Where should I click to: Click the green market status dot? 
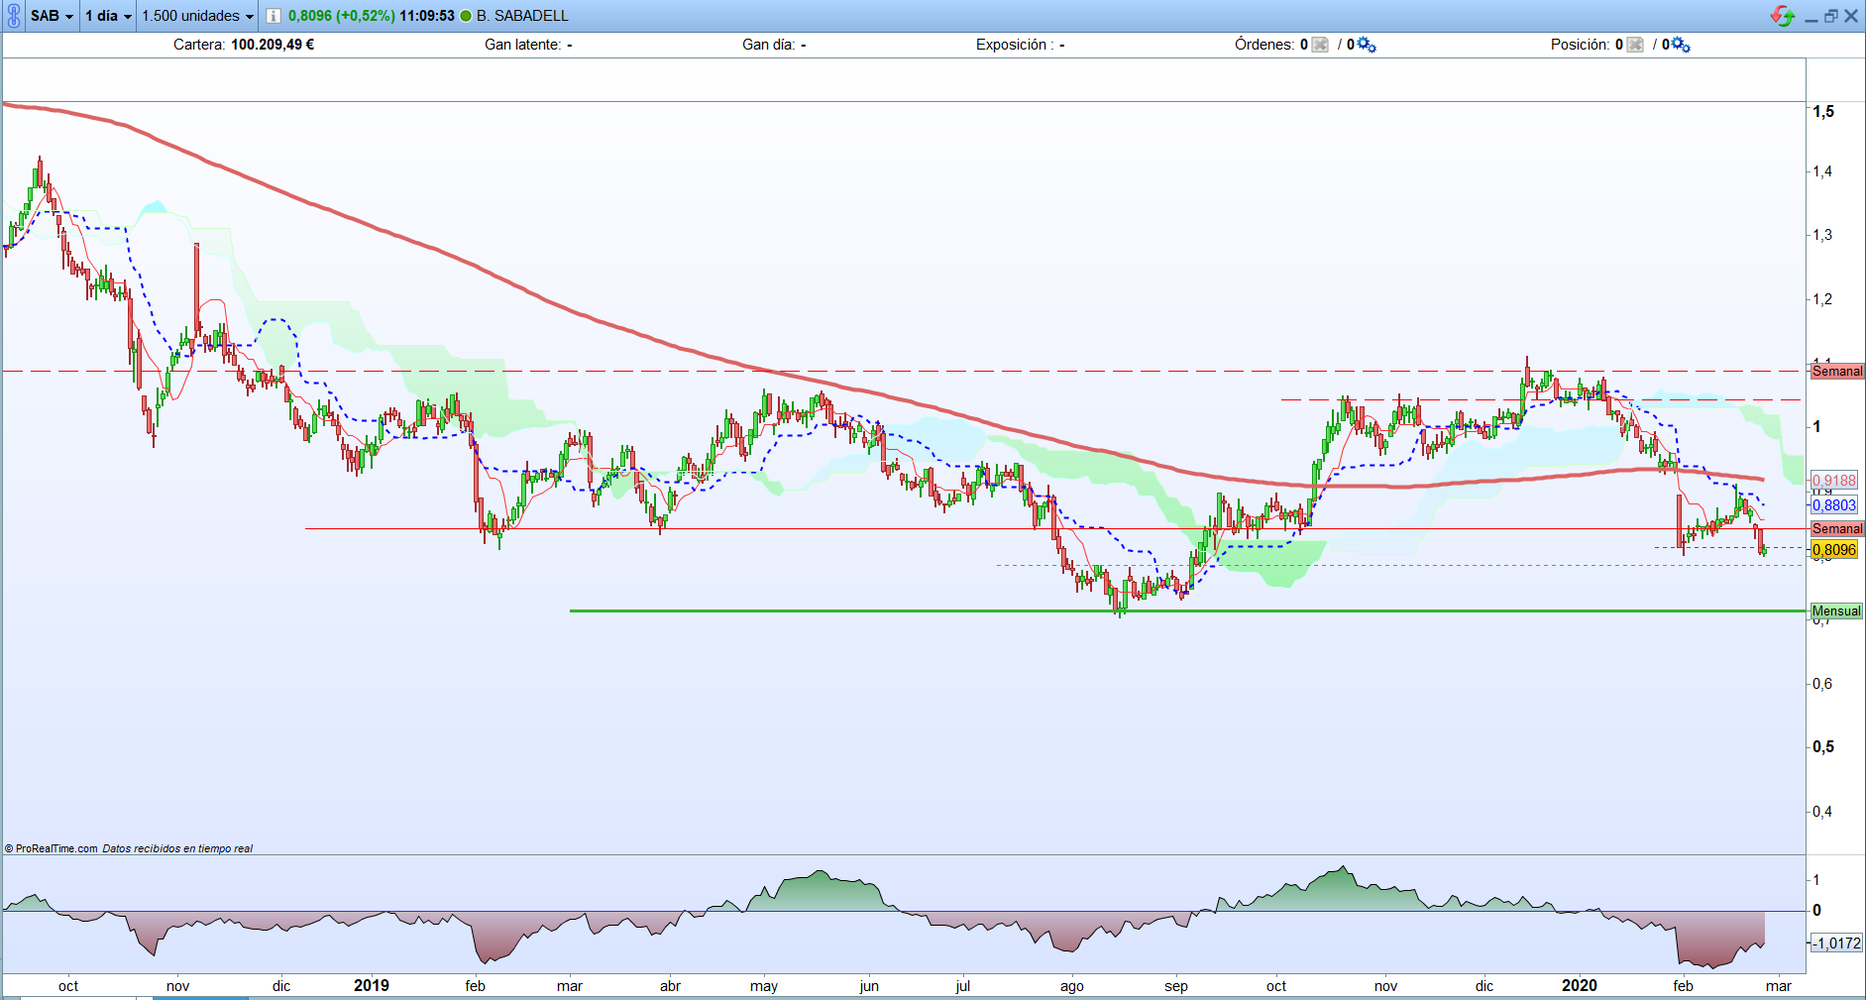pyautogui.click(x=466, y=16)
